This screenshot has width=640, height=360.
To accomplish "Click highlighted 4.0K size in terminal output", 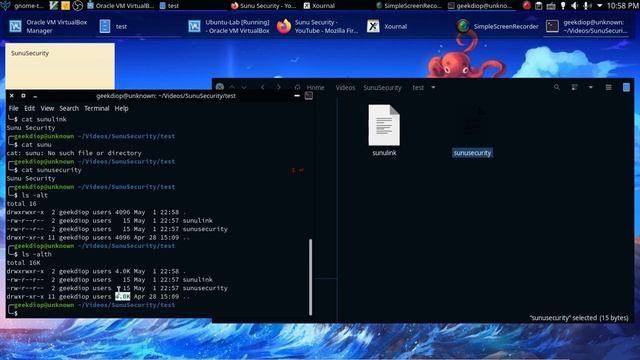I will [122, 296].
